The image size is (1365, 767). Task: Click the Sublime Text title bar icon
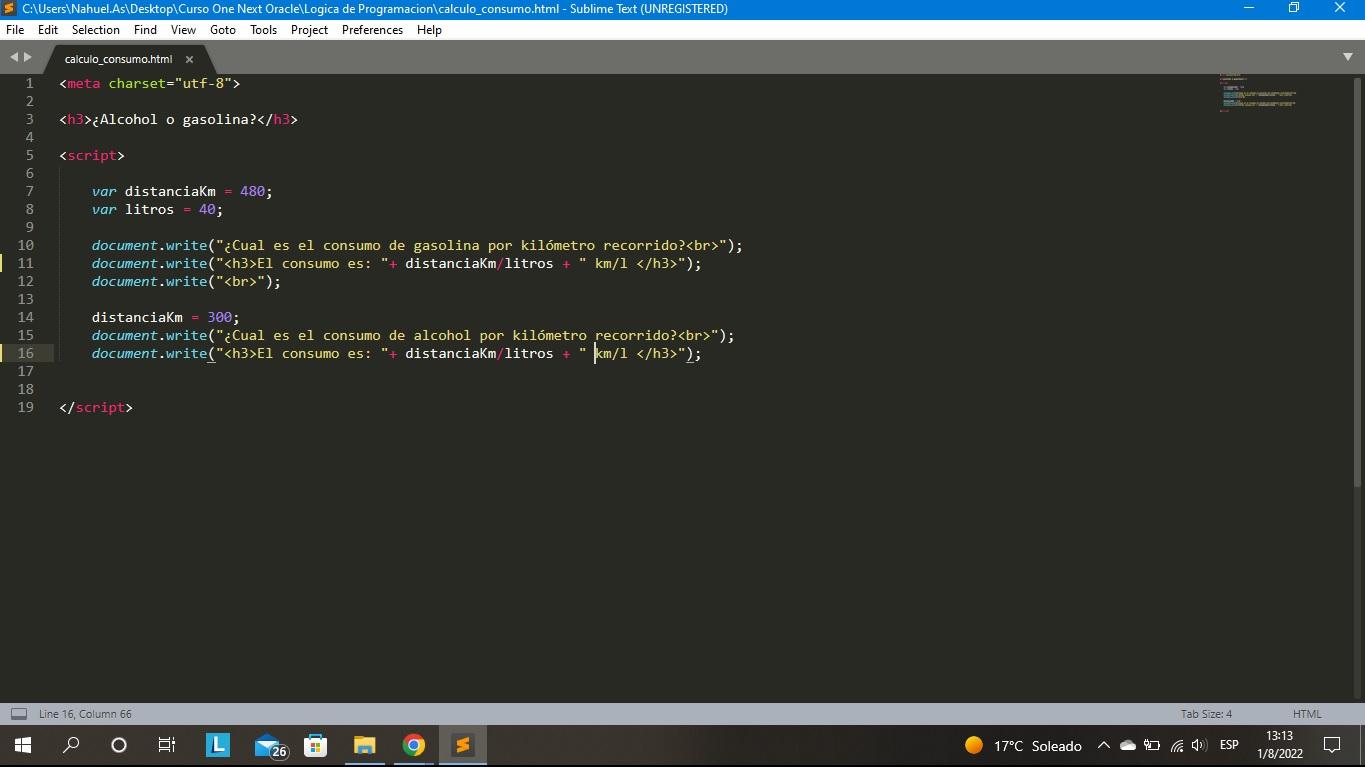(x=9, y=8)
